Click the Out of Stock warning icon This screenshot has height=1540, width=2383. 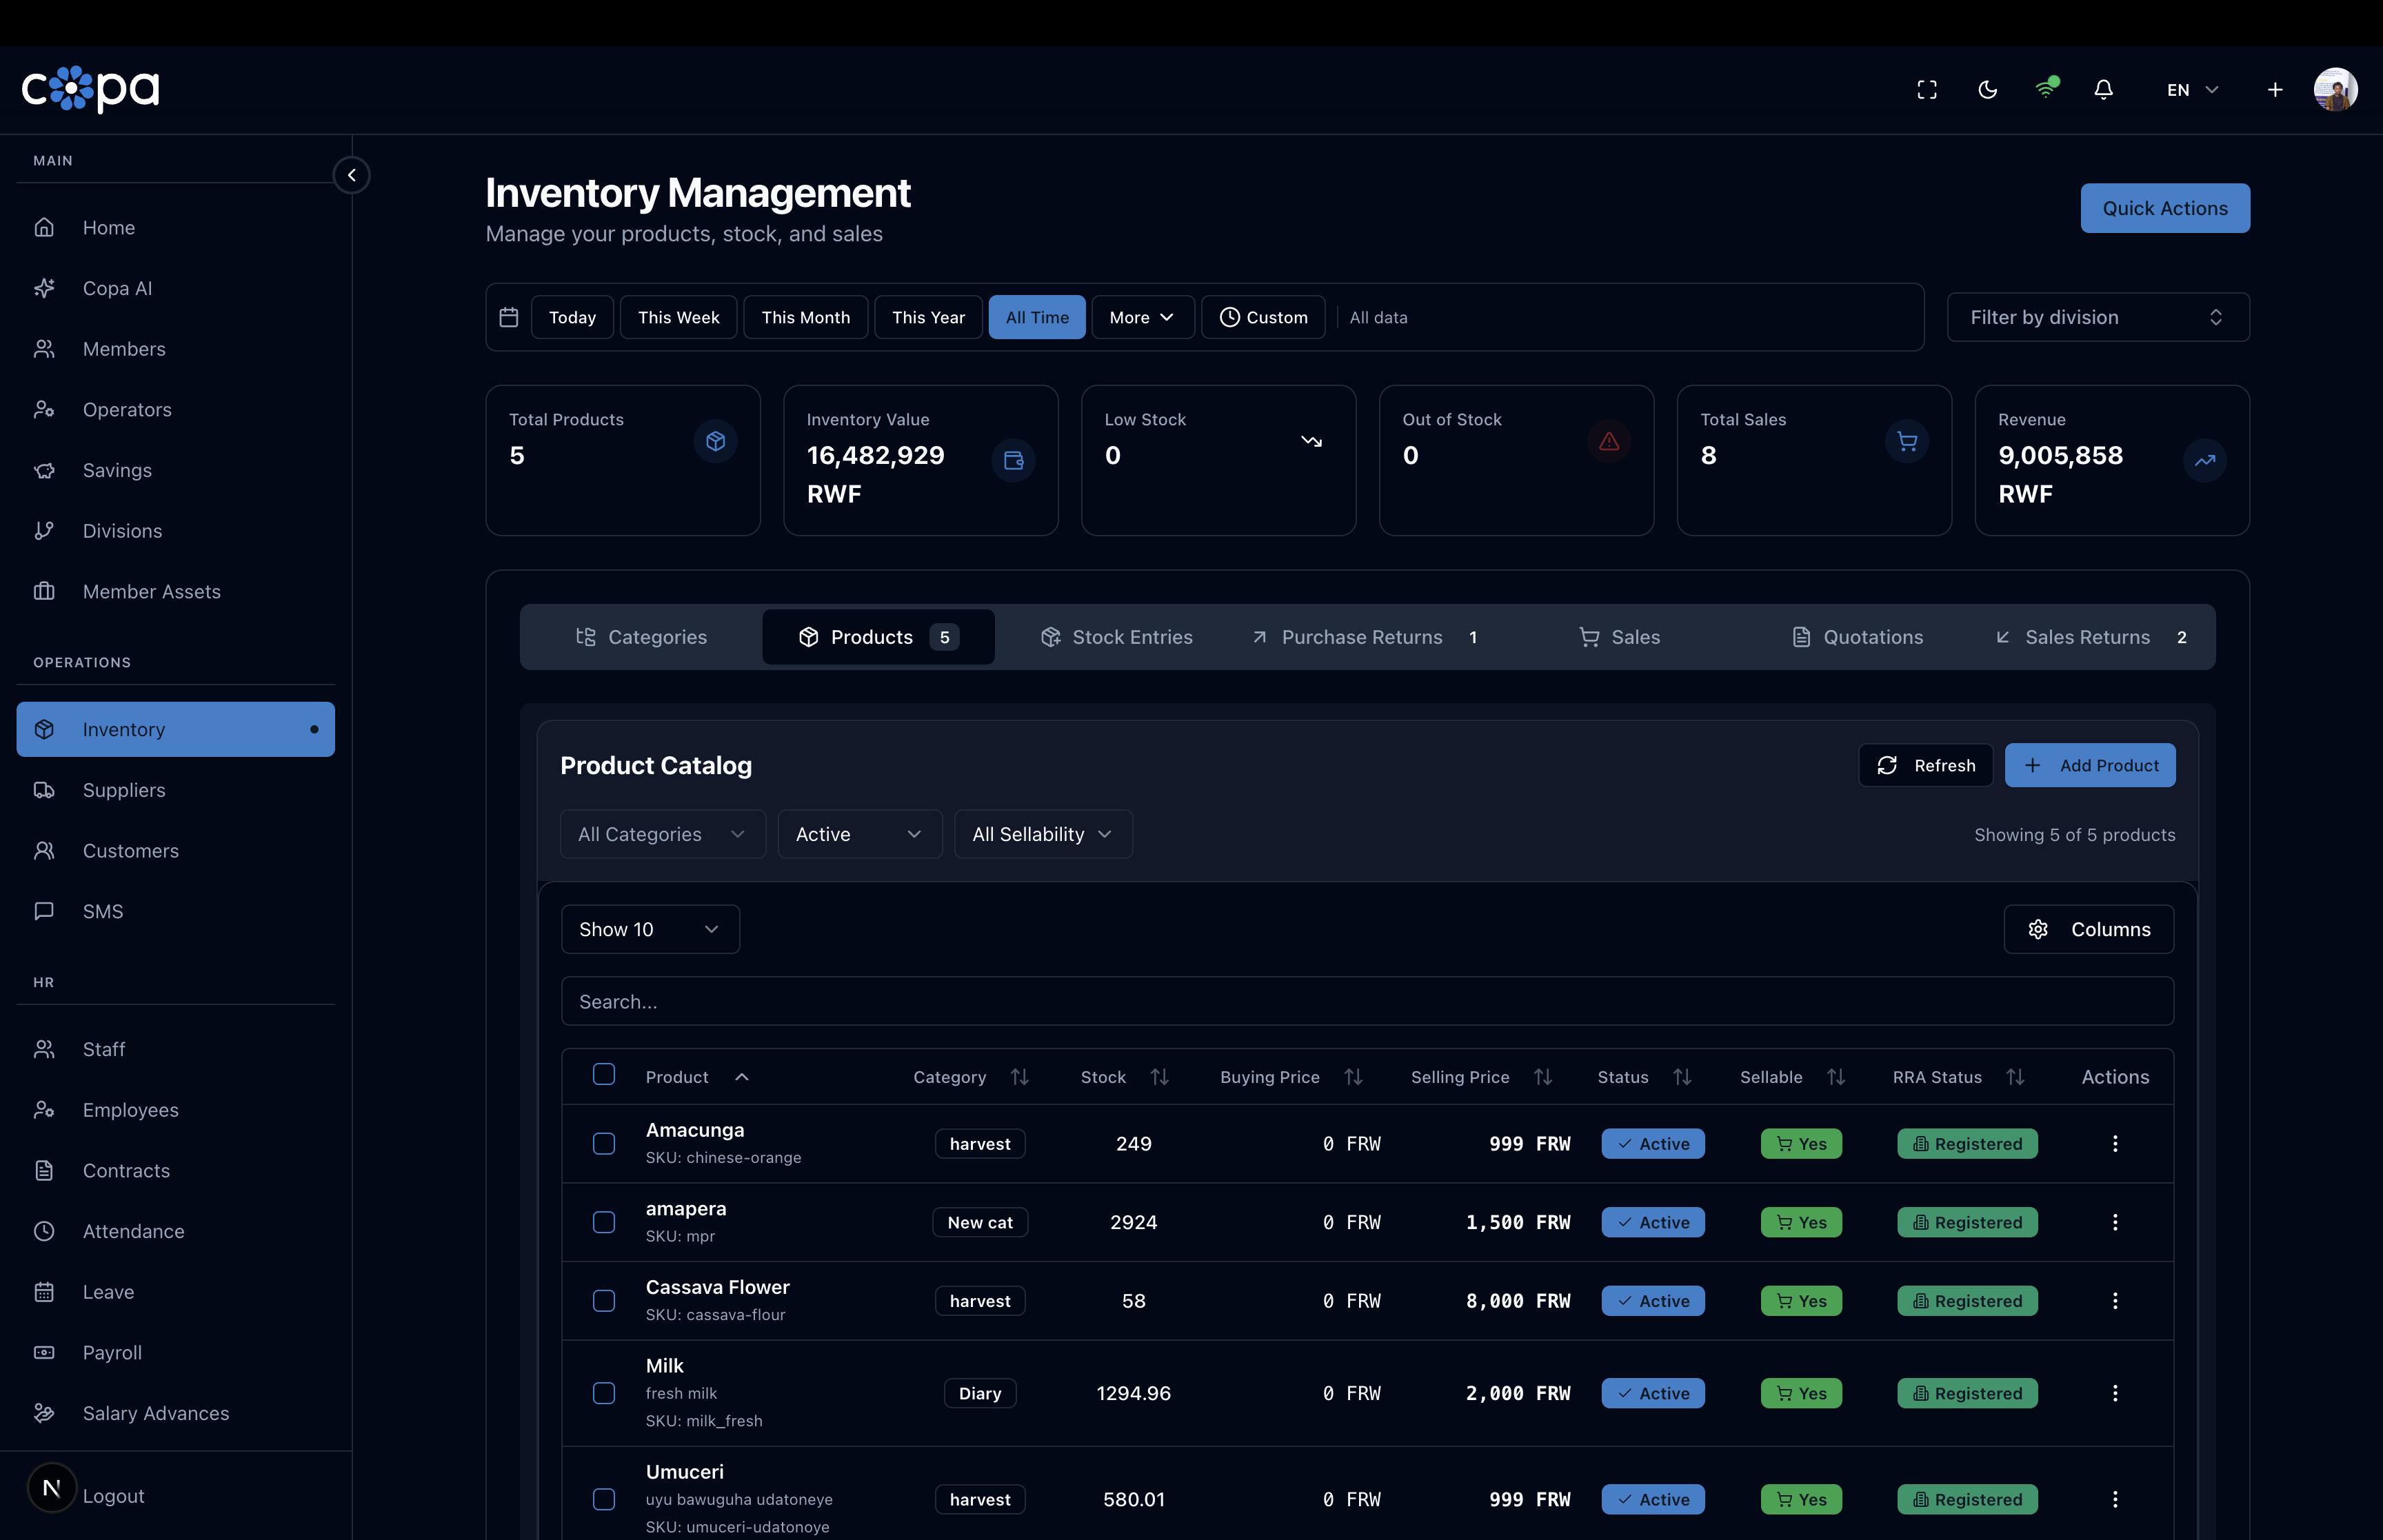pyautogui.click(x=1609, y=441)
